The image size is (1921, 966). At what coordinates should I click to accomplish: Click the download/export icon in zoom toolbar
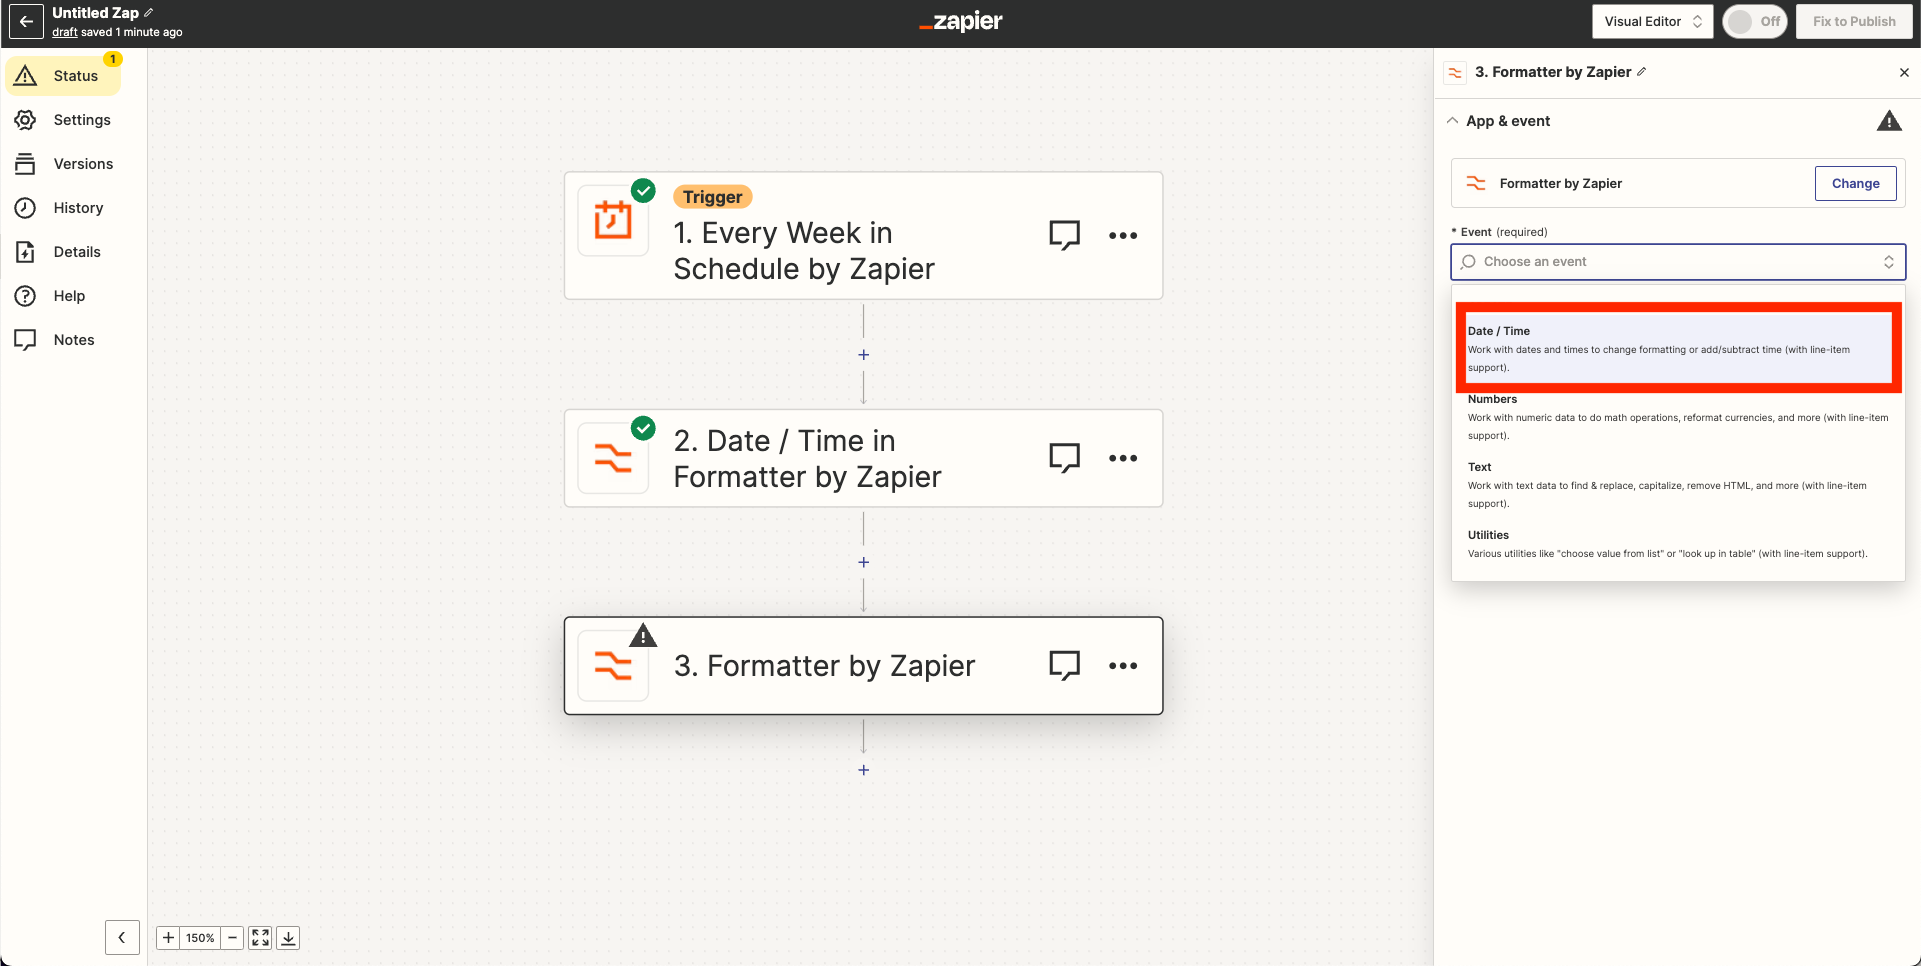[x=288, y=937]
